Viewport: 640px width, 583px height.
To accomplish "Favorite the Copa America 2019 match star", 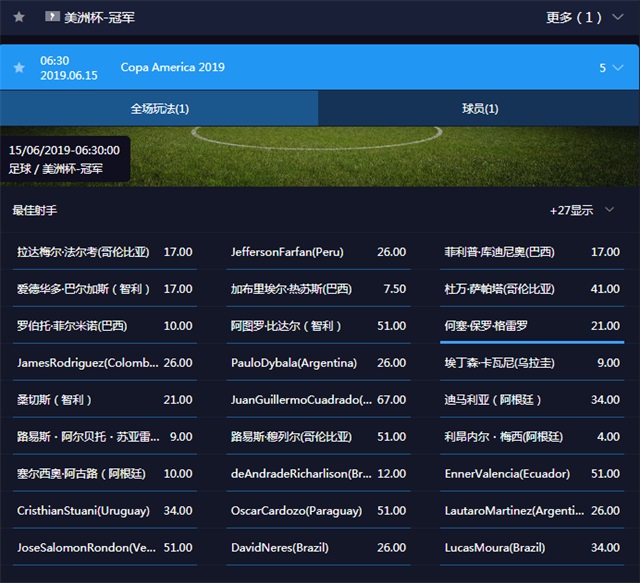I will [x=19, y=68].
